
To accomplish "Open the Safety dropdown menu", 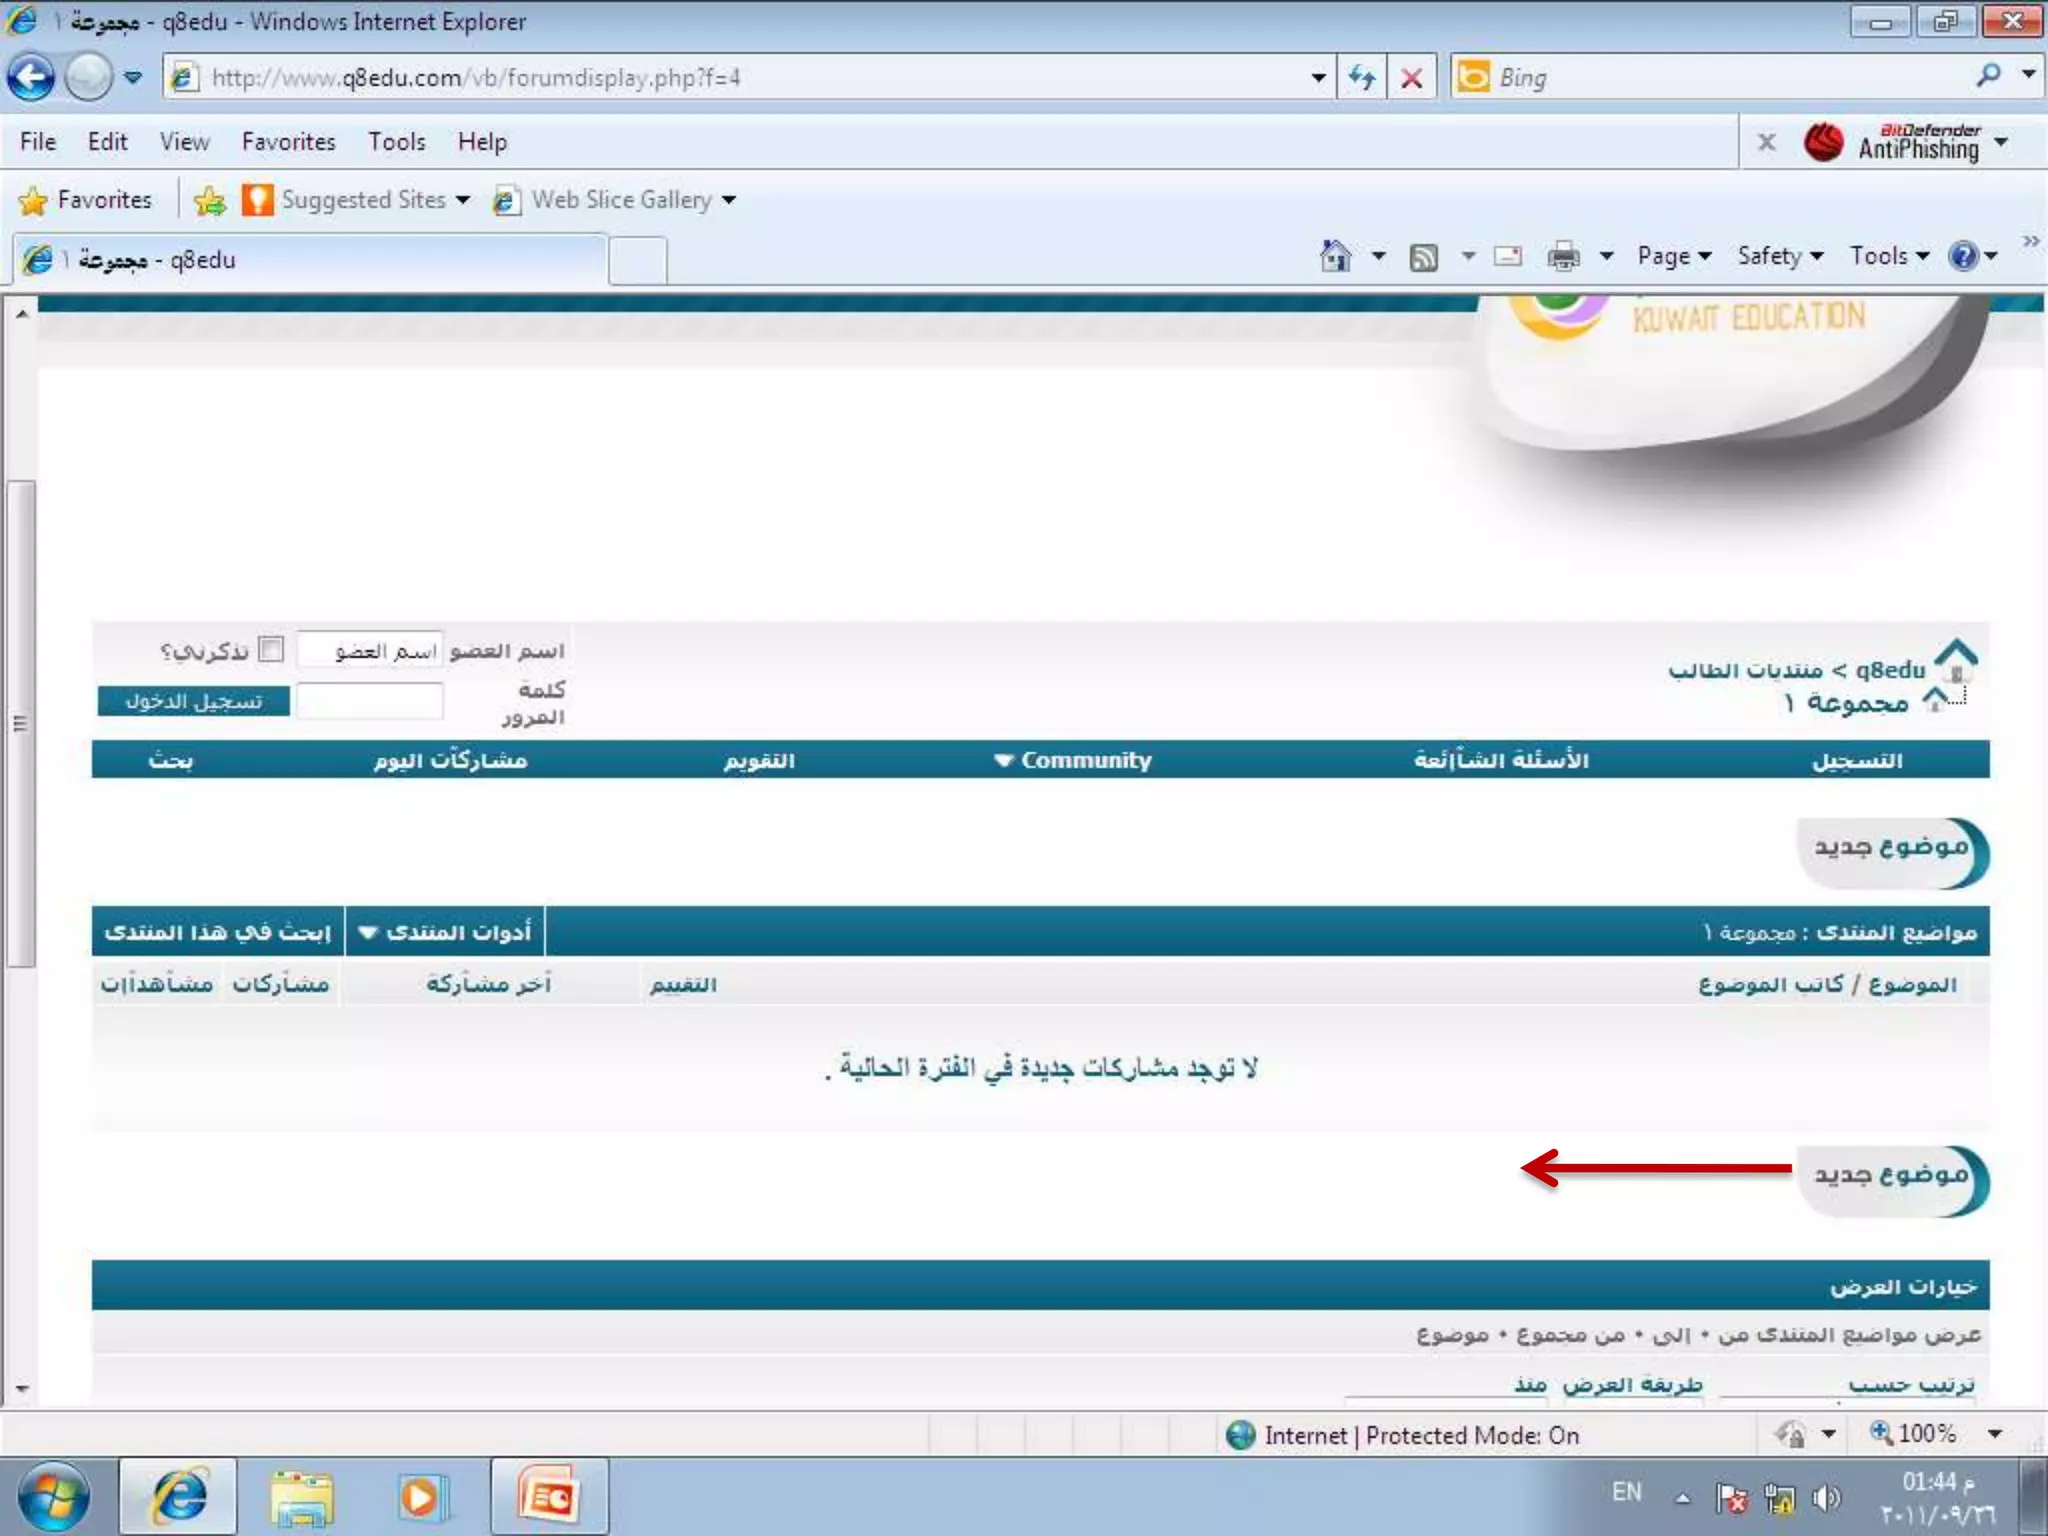I will point(1779,256).
